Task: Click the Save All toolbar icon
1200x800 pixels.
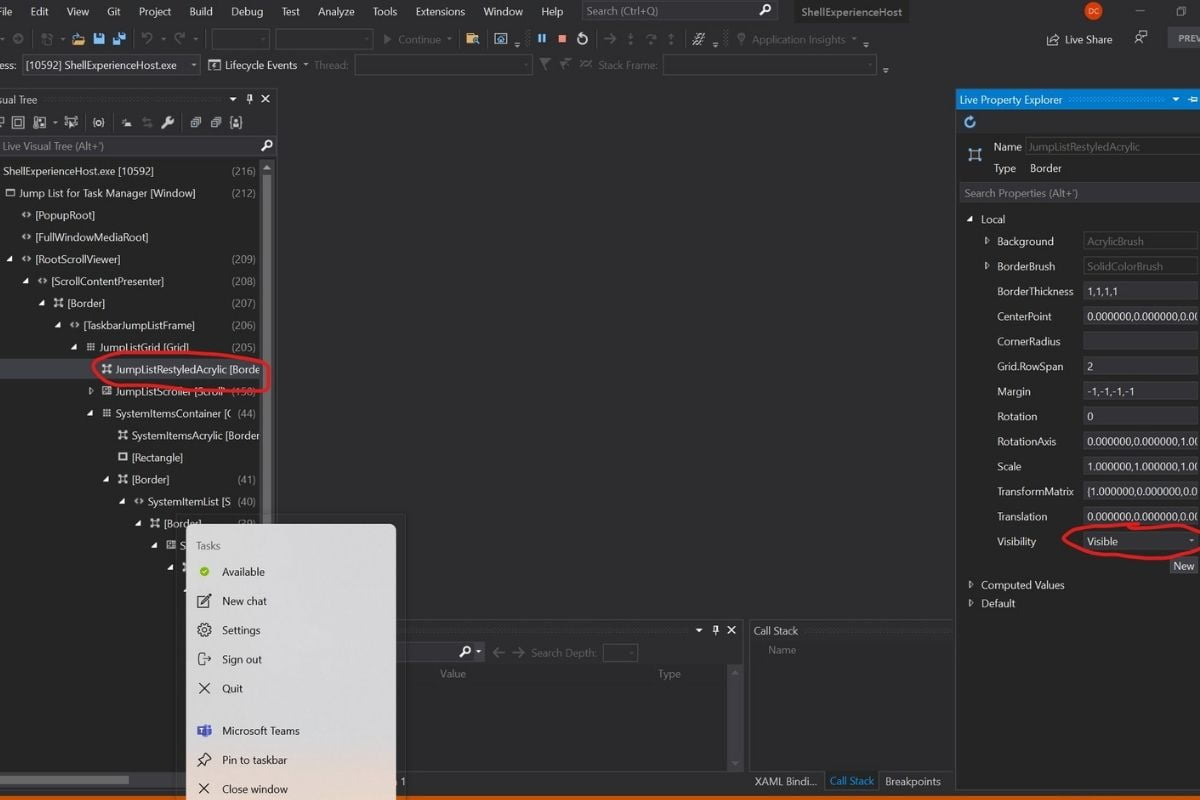Action: pos(119,39)
